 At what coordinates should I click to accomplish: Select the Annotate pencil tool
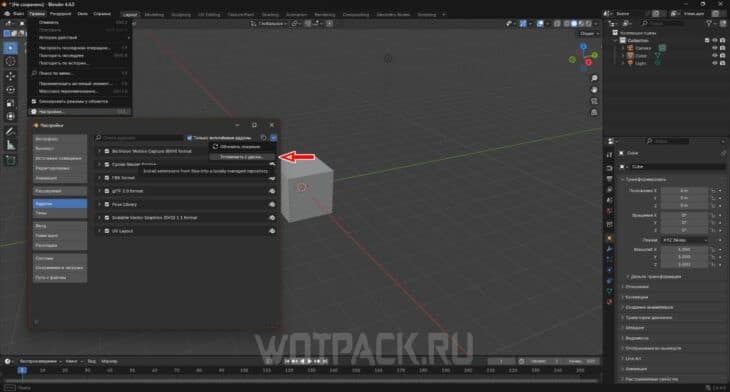10,132
